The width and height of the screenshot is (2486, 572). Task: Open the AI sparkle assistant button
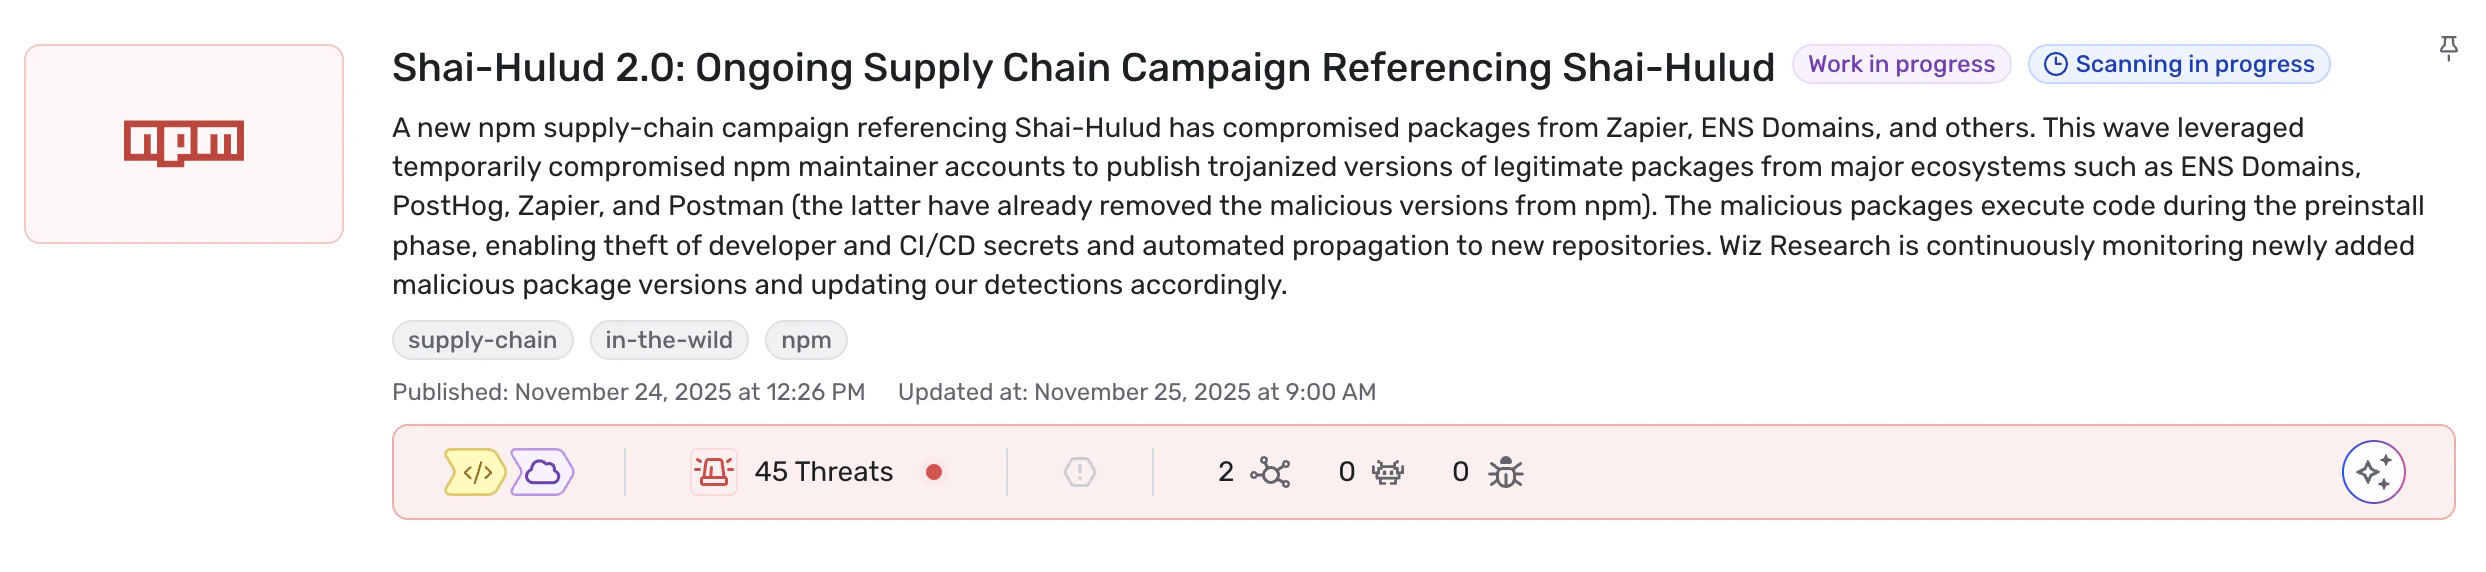pos(2373,472)
